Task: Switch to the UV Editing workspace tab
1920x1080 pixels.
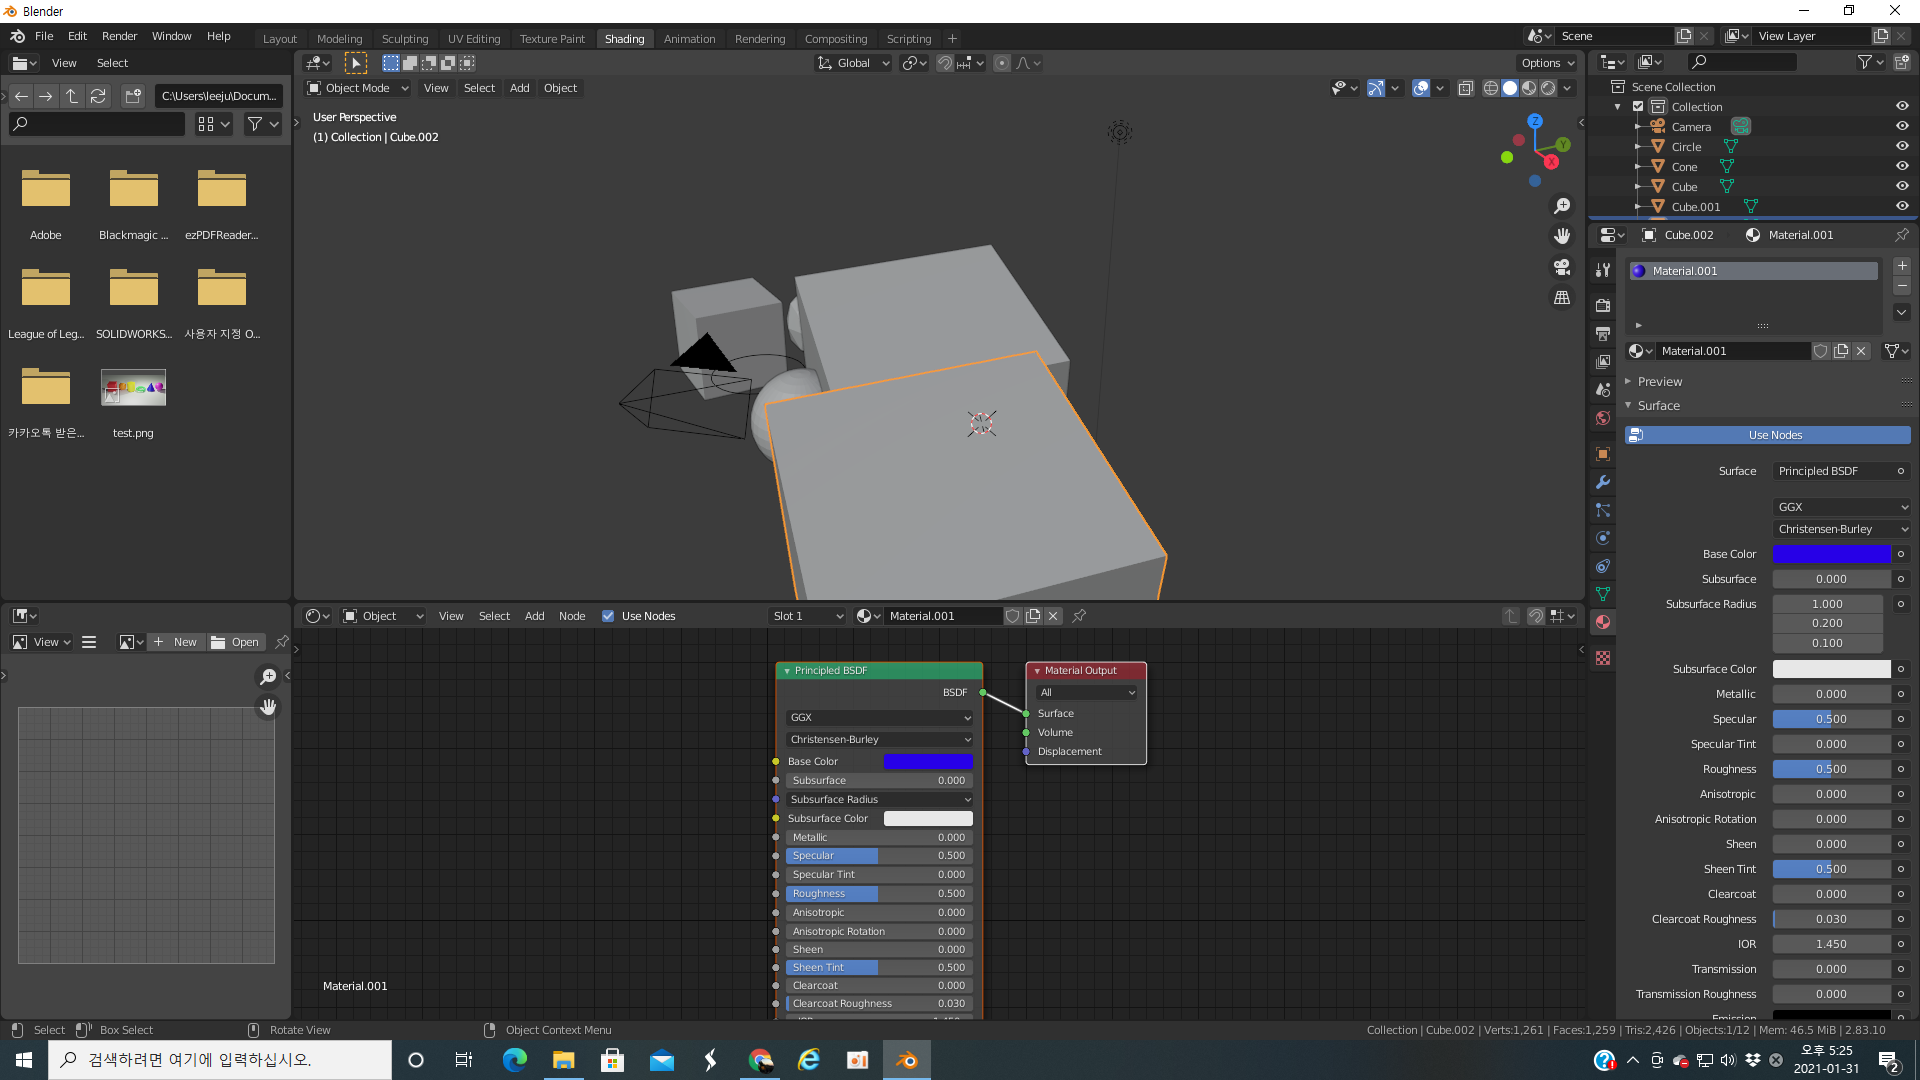Action: click(x=473, y=39)
